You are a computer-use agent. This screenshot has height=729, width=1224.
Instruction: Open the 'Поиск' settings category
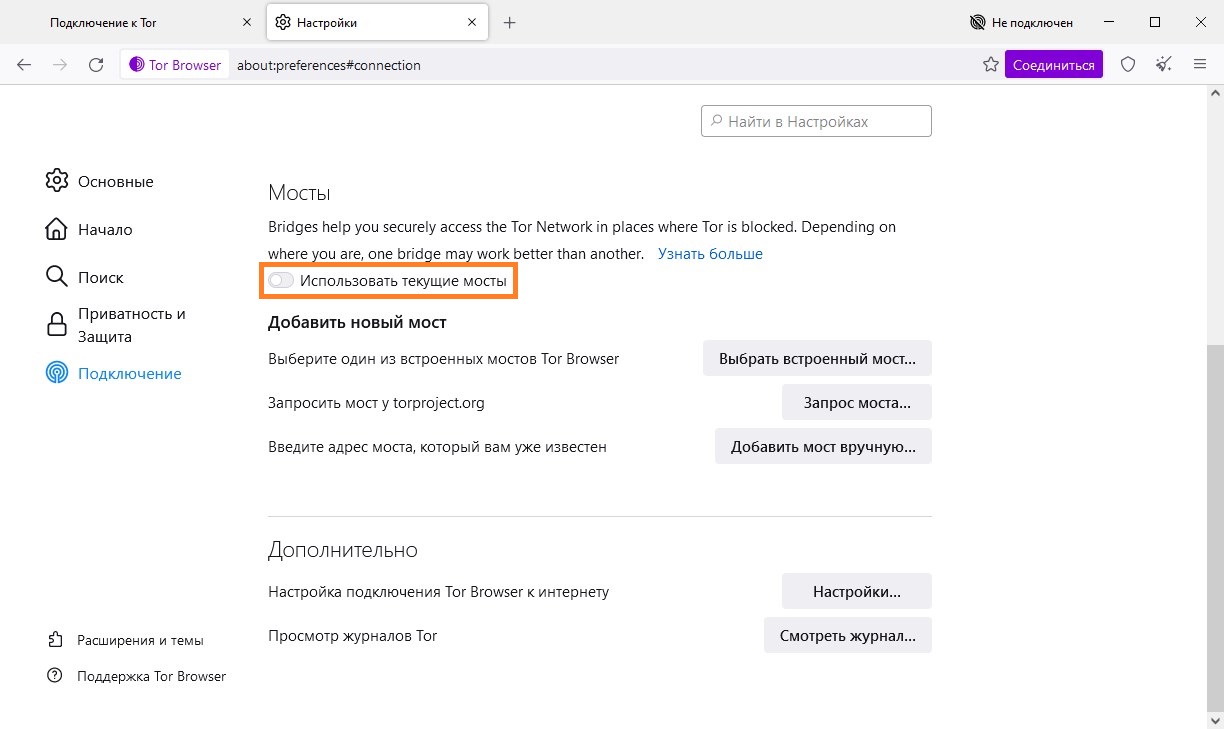tap(85, 277)
